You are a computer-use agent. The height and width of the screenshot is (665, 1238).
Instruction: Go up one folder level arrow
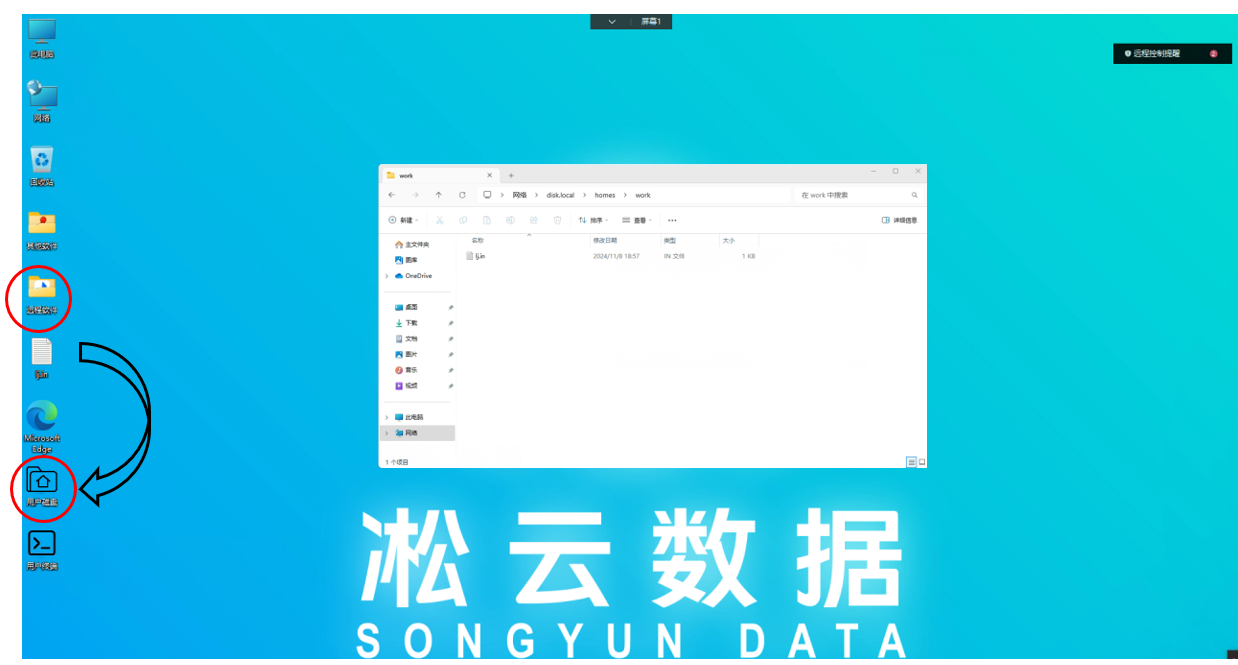438,195
